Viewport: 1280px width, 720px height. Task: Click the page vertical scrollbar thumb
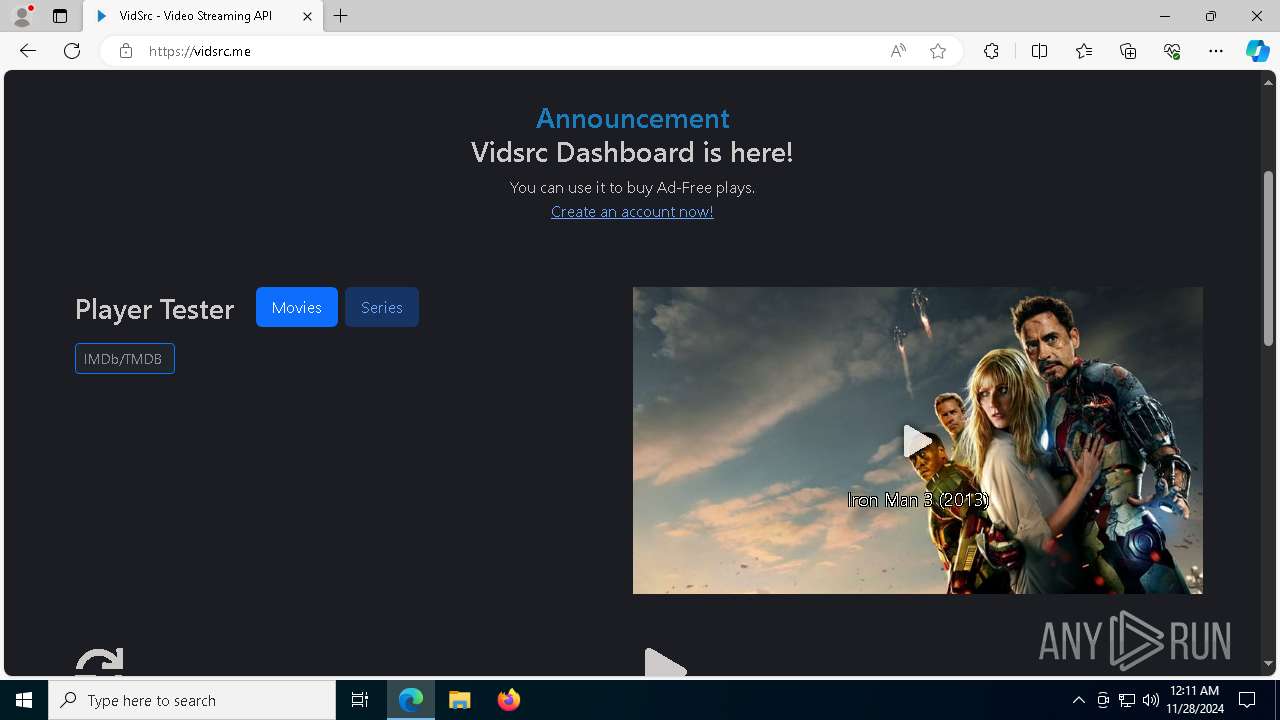(x=1268, y=259)
